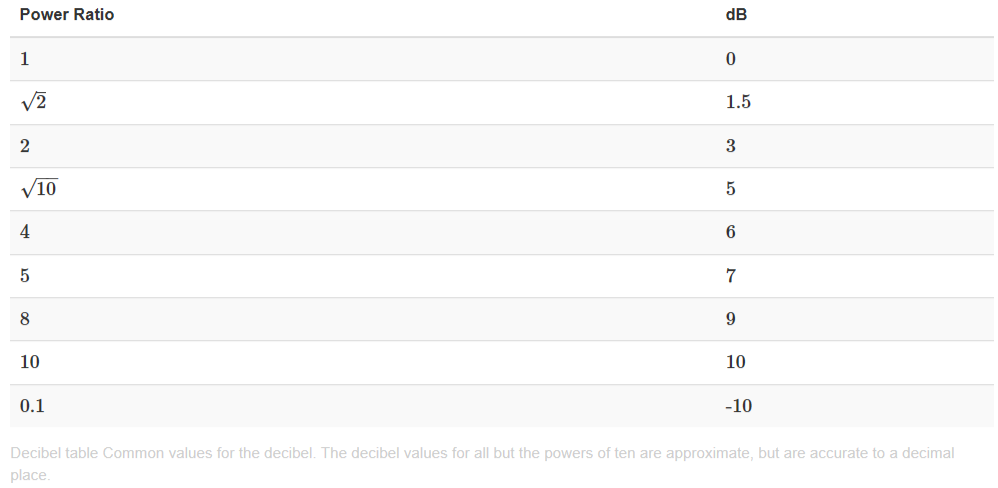Select the 1.5 dB value cell
This screenshot has height=488, width=998.
pos(738,102)
